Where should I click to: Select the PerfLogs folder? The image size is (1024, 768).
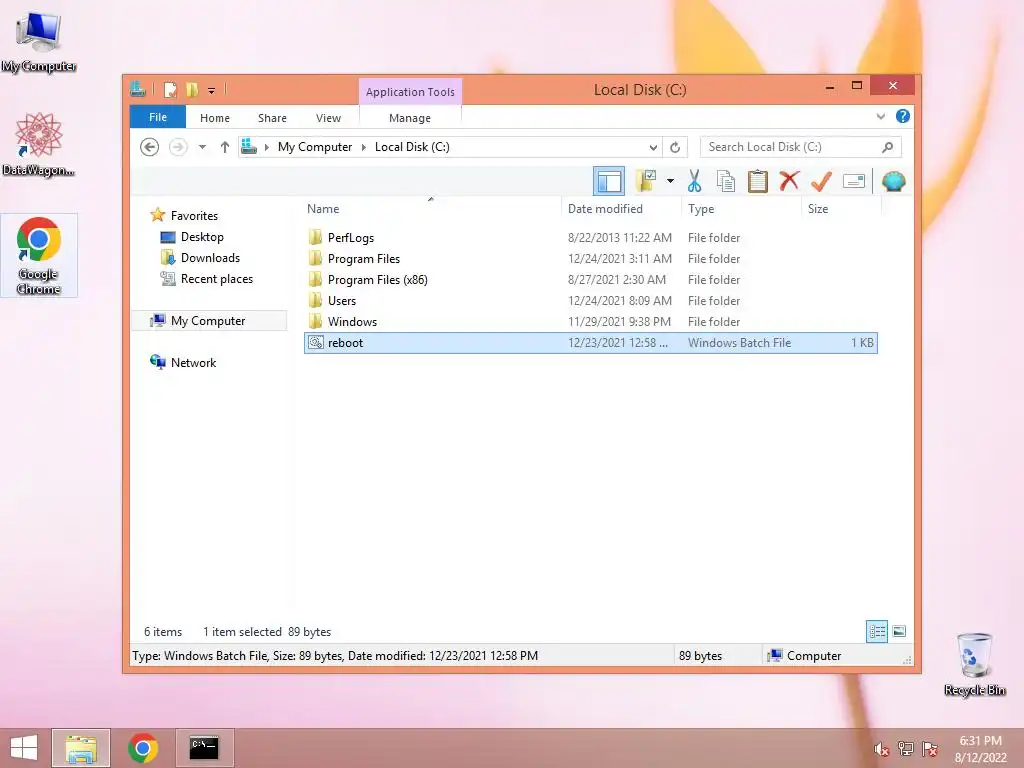(x=591, y=238)
